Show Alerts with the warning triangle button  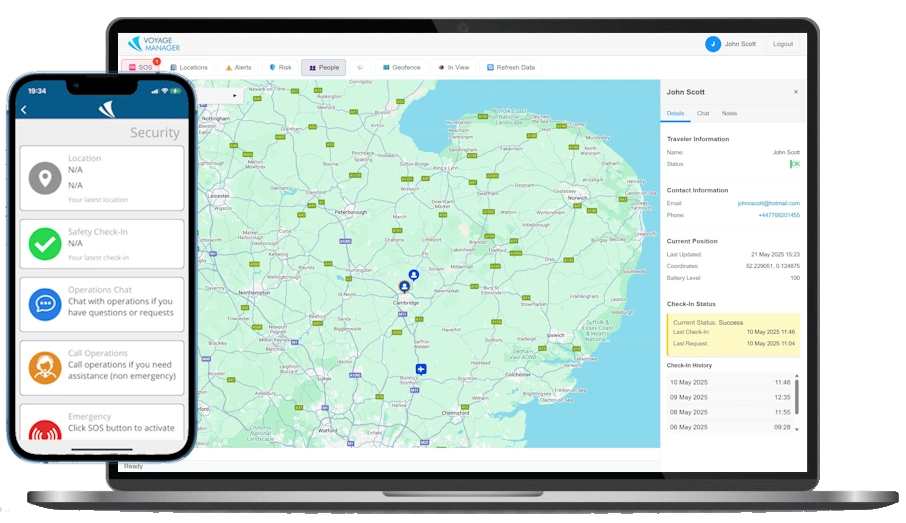(238, 68)
